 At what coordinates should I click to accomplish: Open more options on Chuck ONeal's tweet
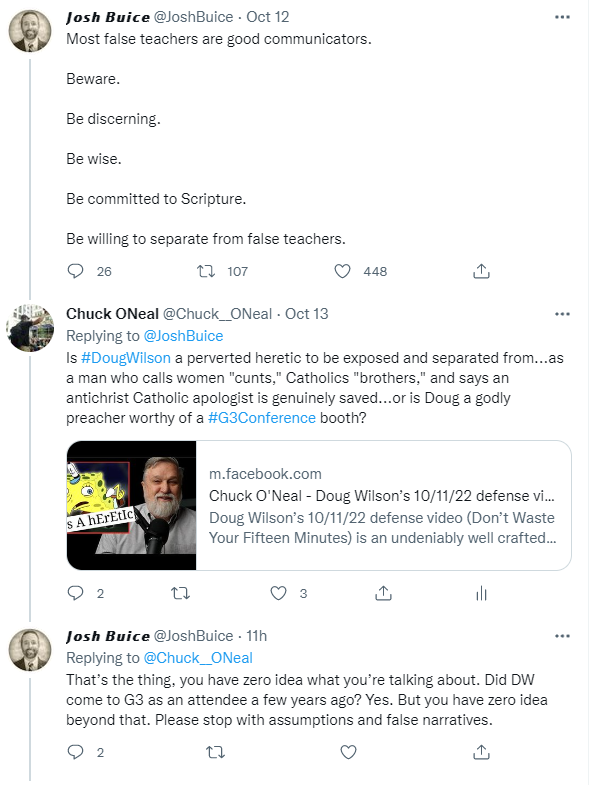(562, 314)
